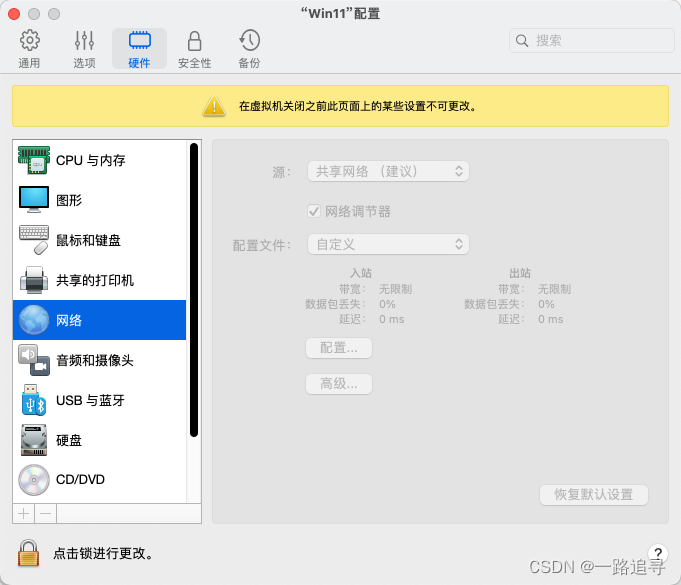Open the 备份 backup tab
Image resolution: width=681 pixels, height=585 pixels.
pyautogui.click(x=249, y=49)
